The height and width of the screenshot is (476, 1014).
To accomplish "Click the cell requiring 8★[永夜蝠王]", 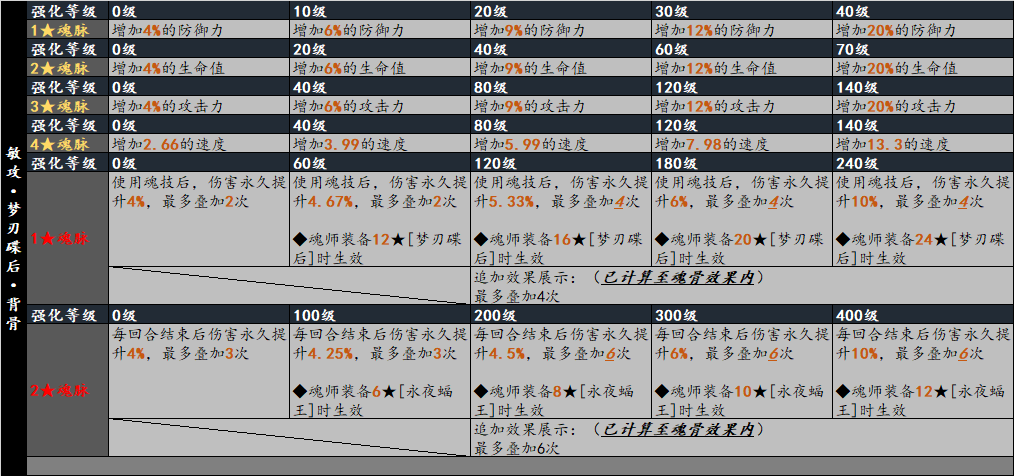I will (x=561, y=372).
